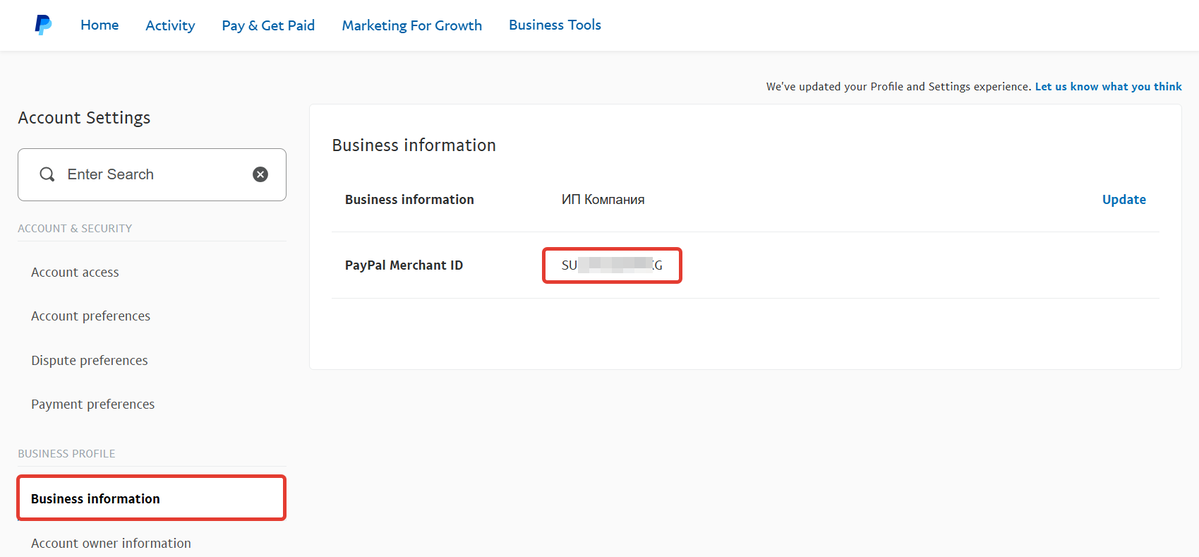Click the Account Settings heading
The width and height of the screenshot is (1199, 557).
click(x=84, y=118)
